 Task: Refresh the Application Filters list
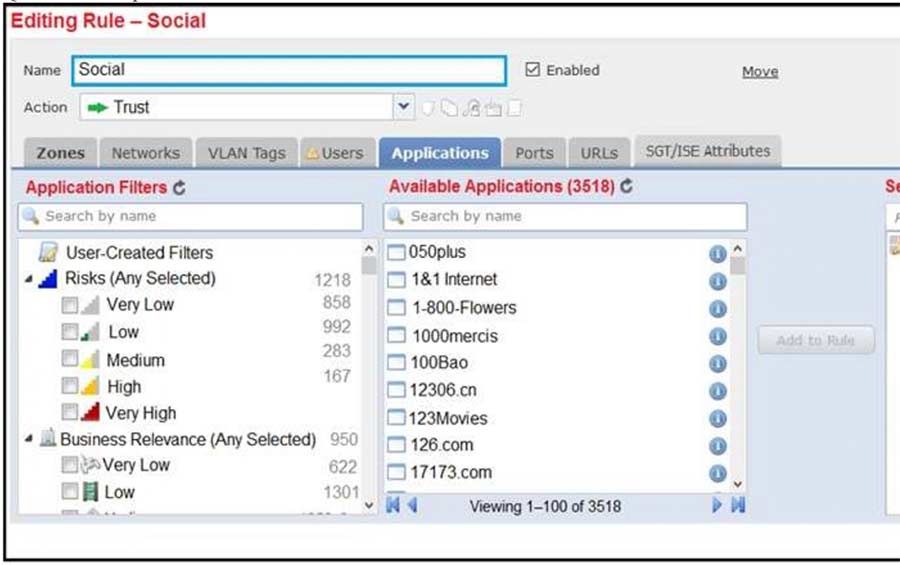(x=179, y=187)
